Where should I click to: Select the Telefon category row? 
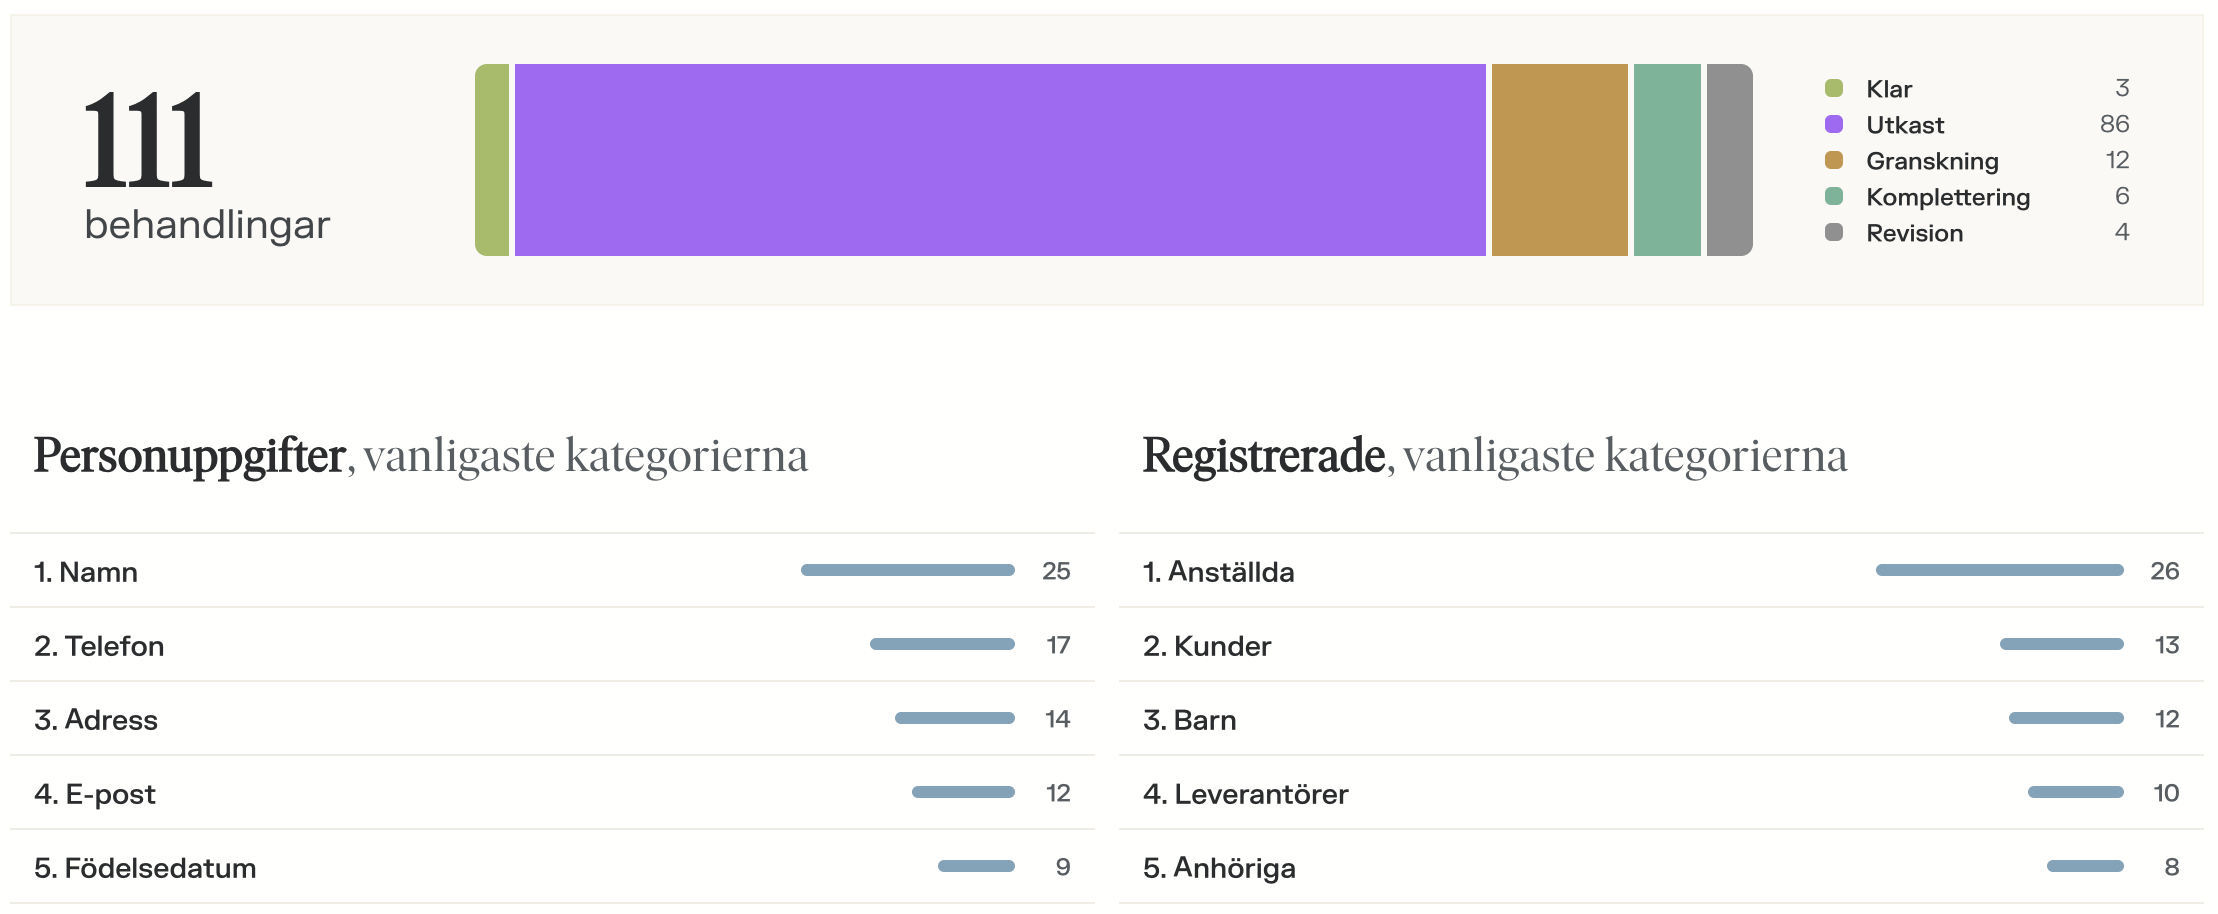(552, 645)
